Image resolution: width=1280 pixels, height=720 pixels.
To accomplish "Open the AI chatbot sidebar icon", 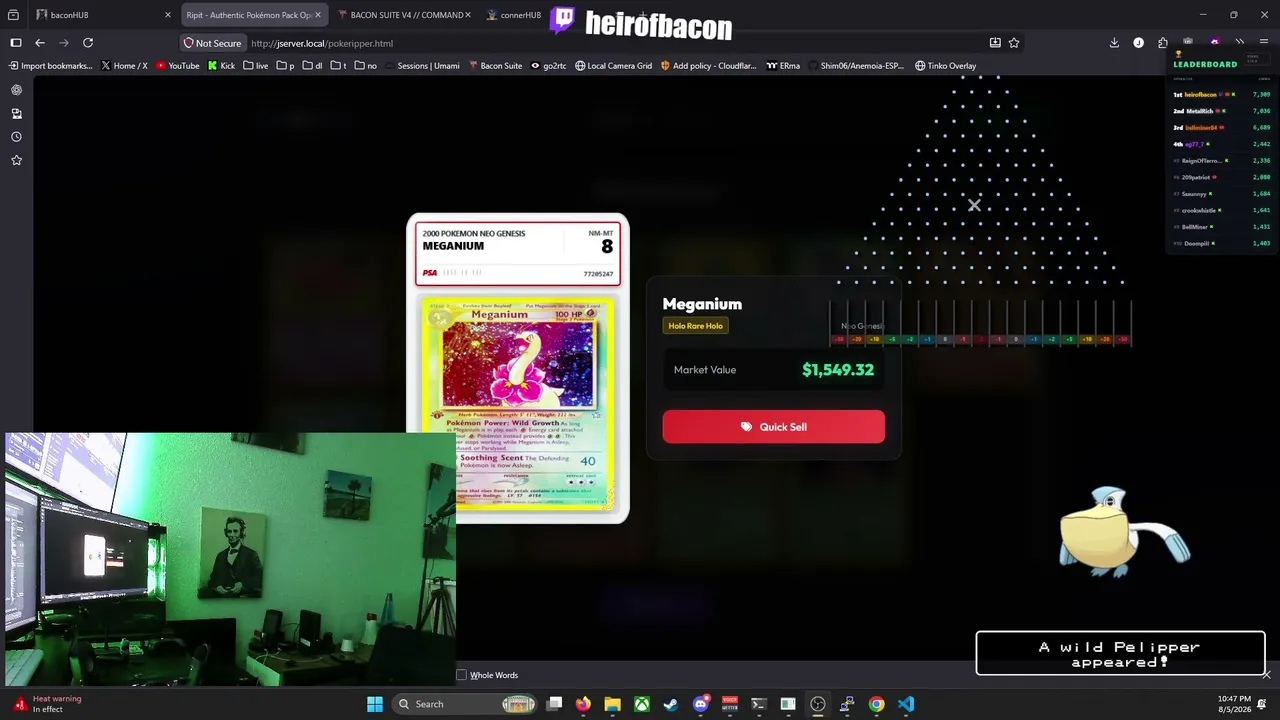I will tap(16, 90).
